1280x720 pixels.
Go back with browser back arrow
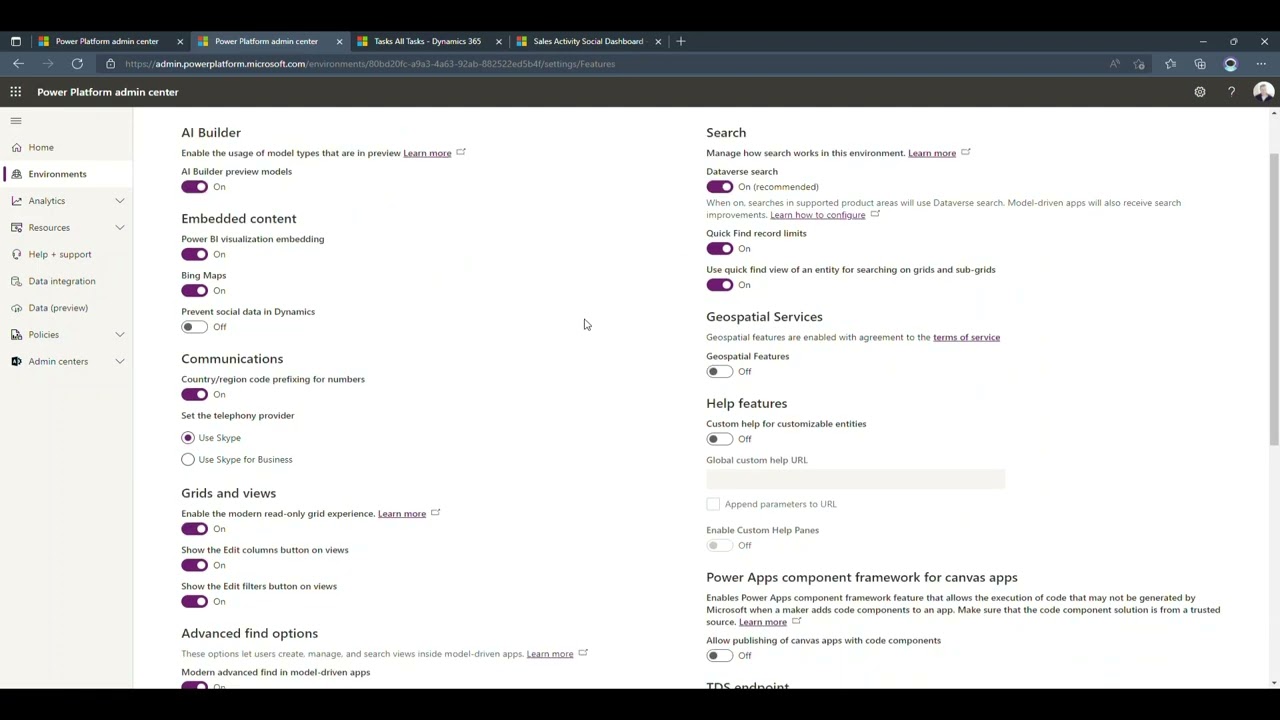tap(19, 64)
